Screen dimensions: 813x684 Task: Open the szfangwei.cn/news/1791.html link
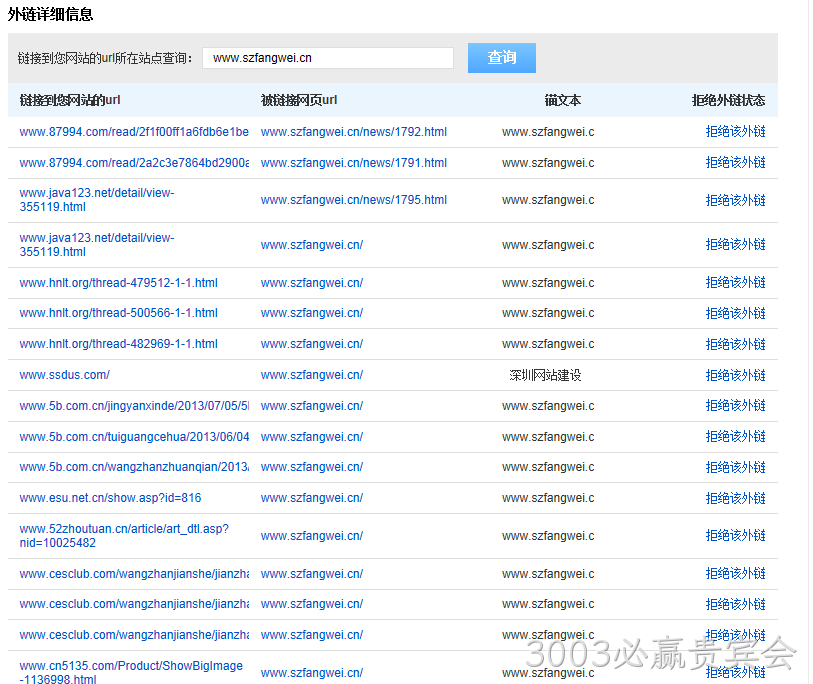tap(354, 163)
